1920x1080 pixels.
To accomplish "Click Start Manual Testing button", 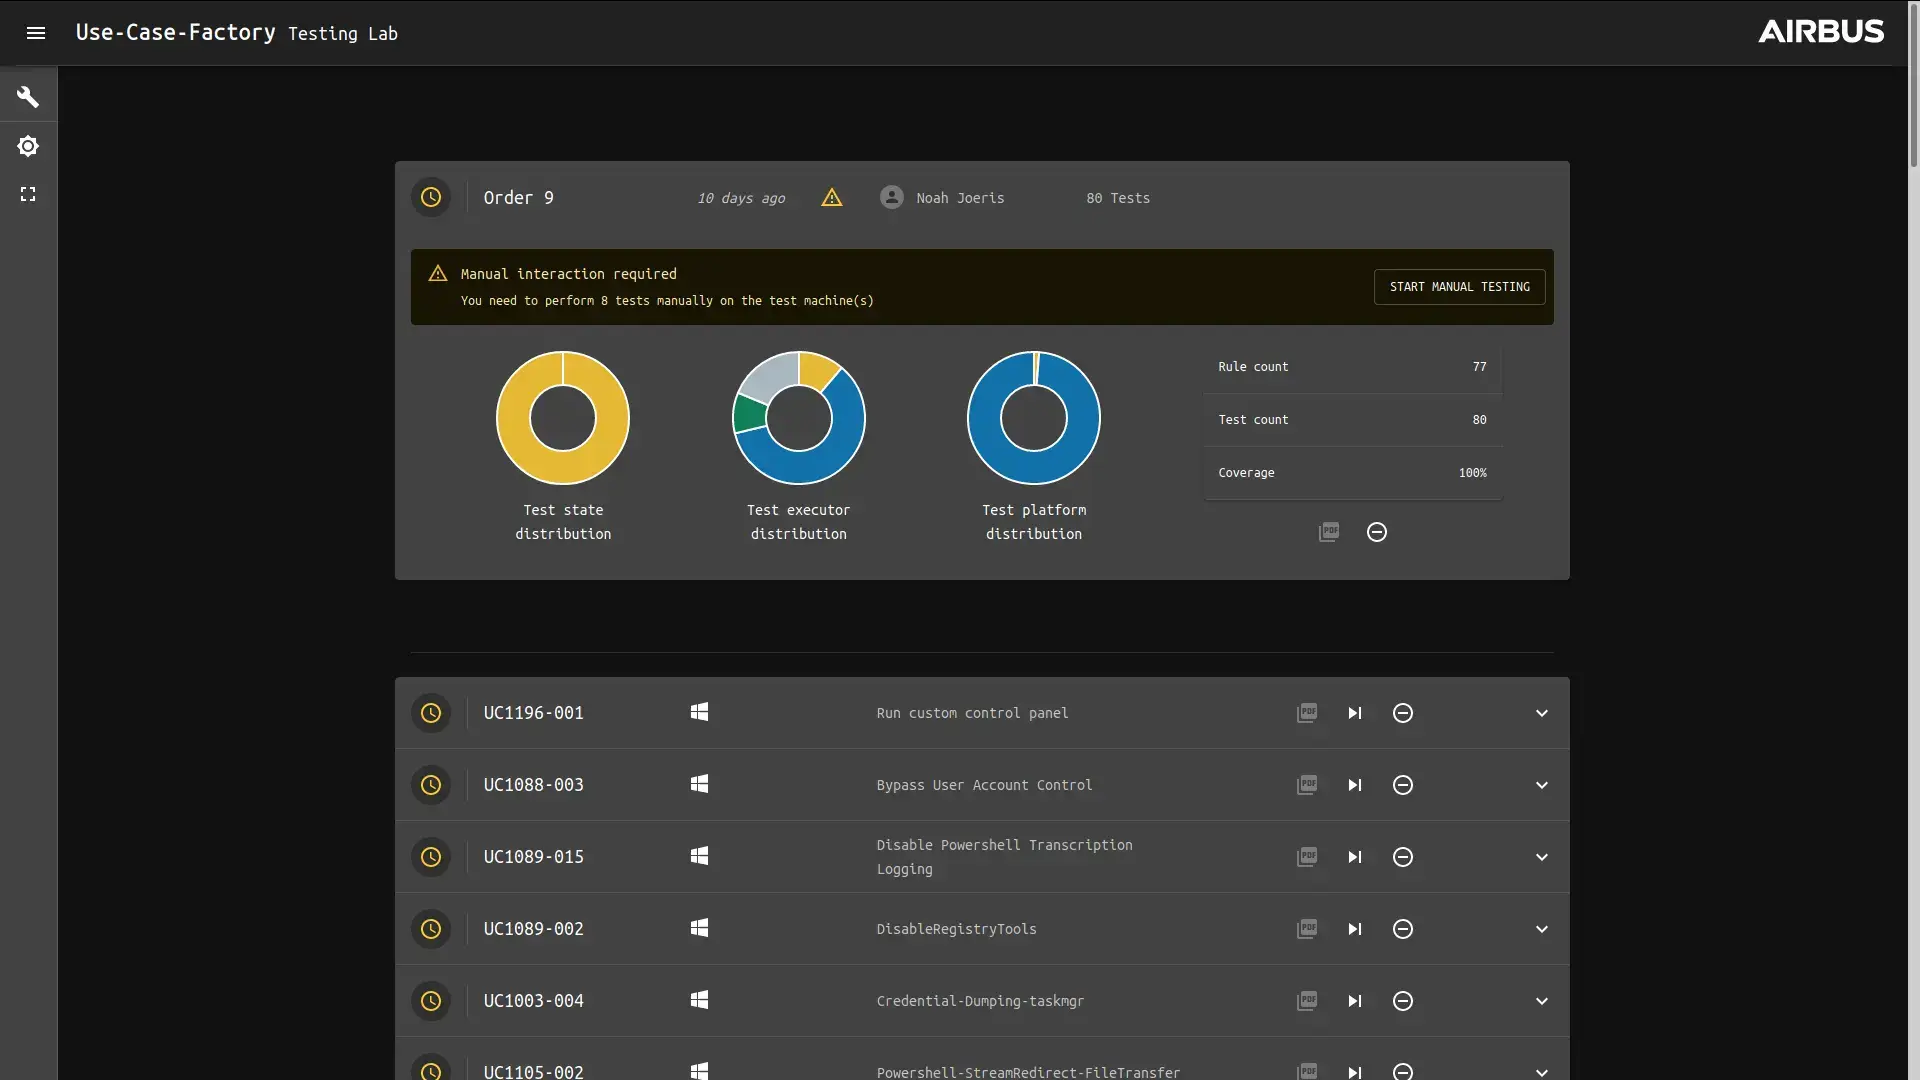I will (x=1459, y=287).
